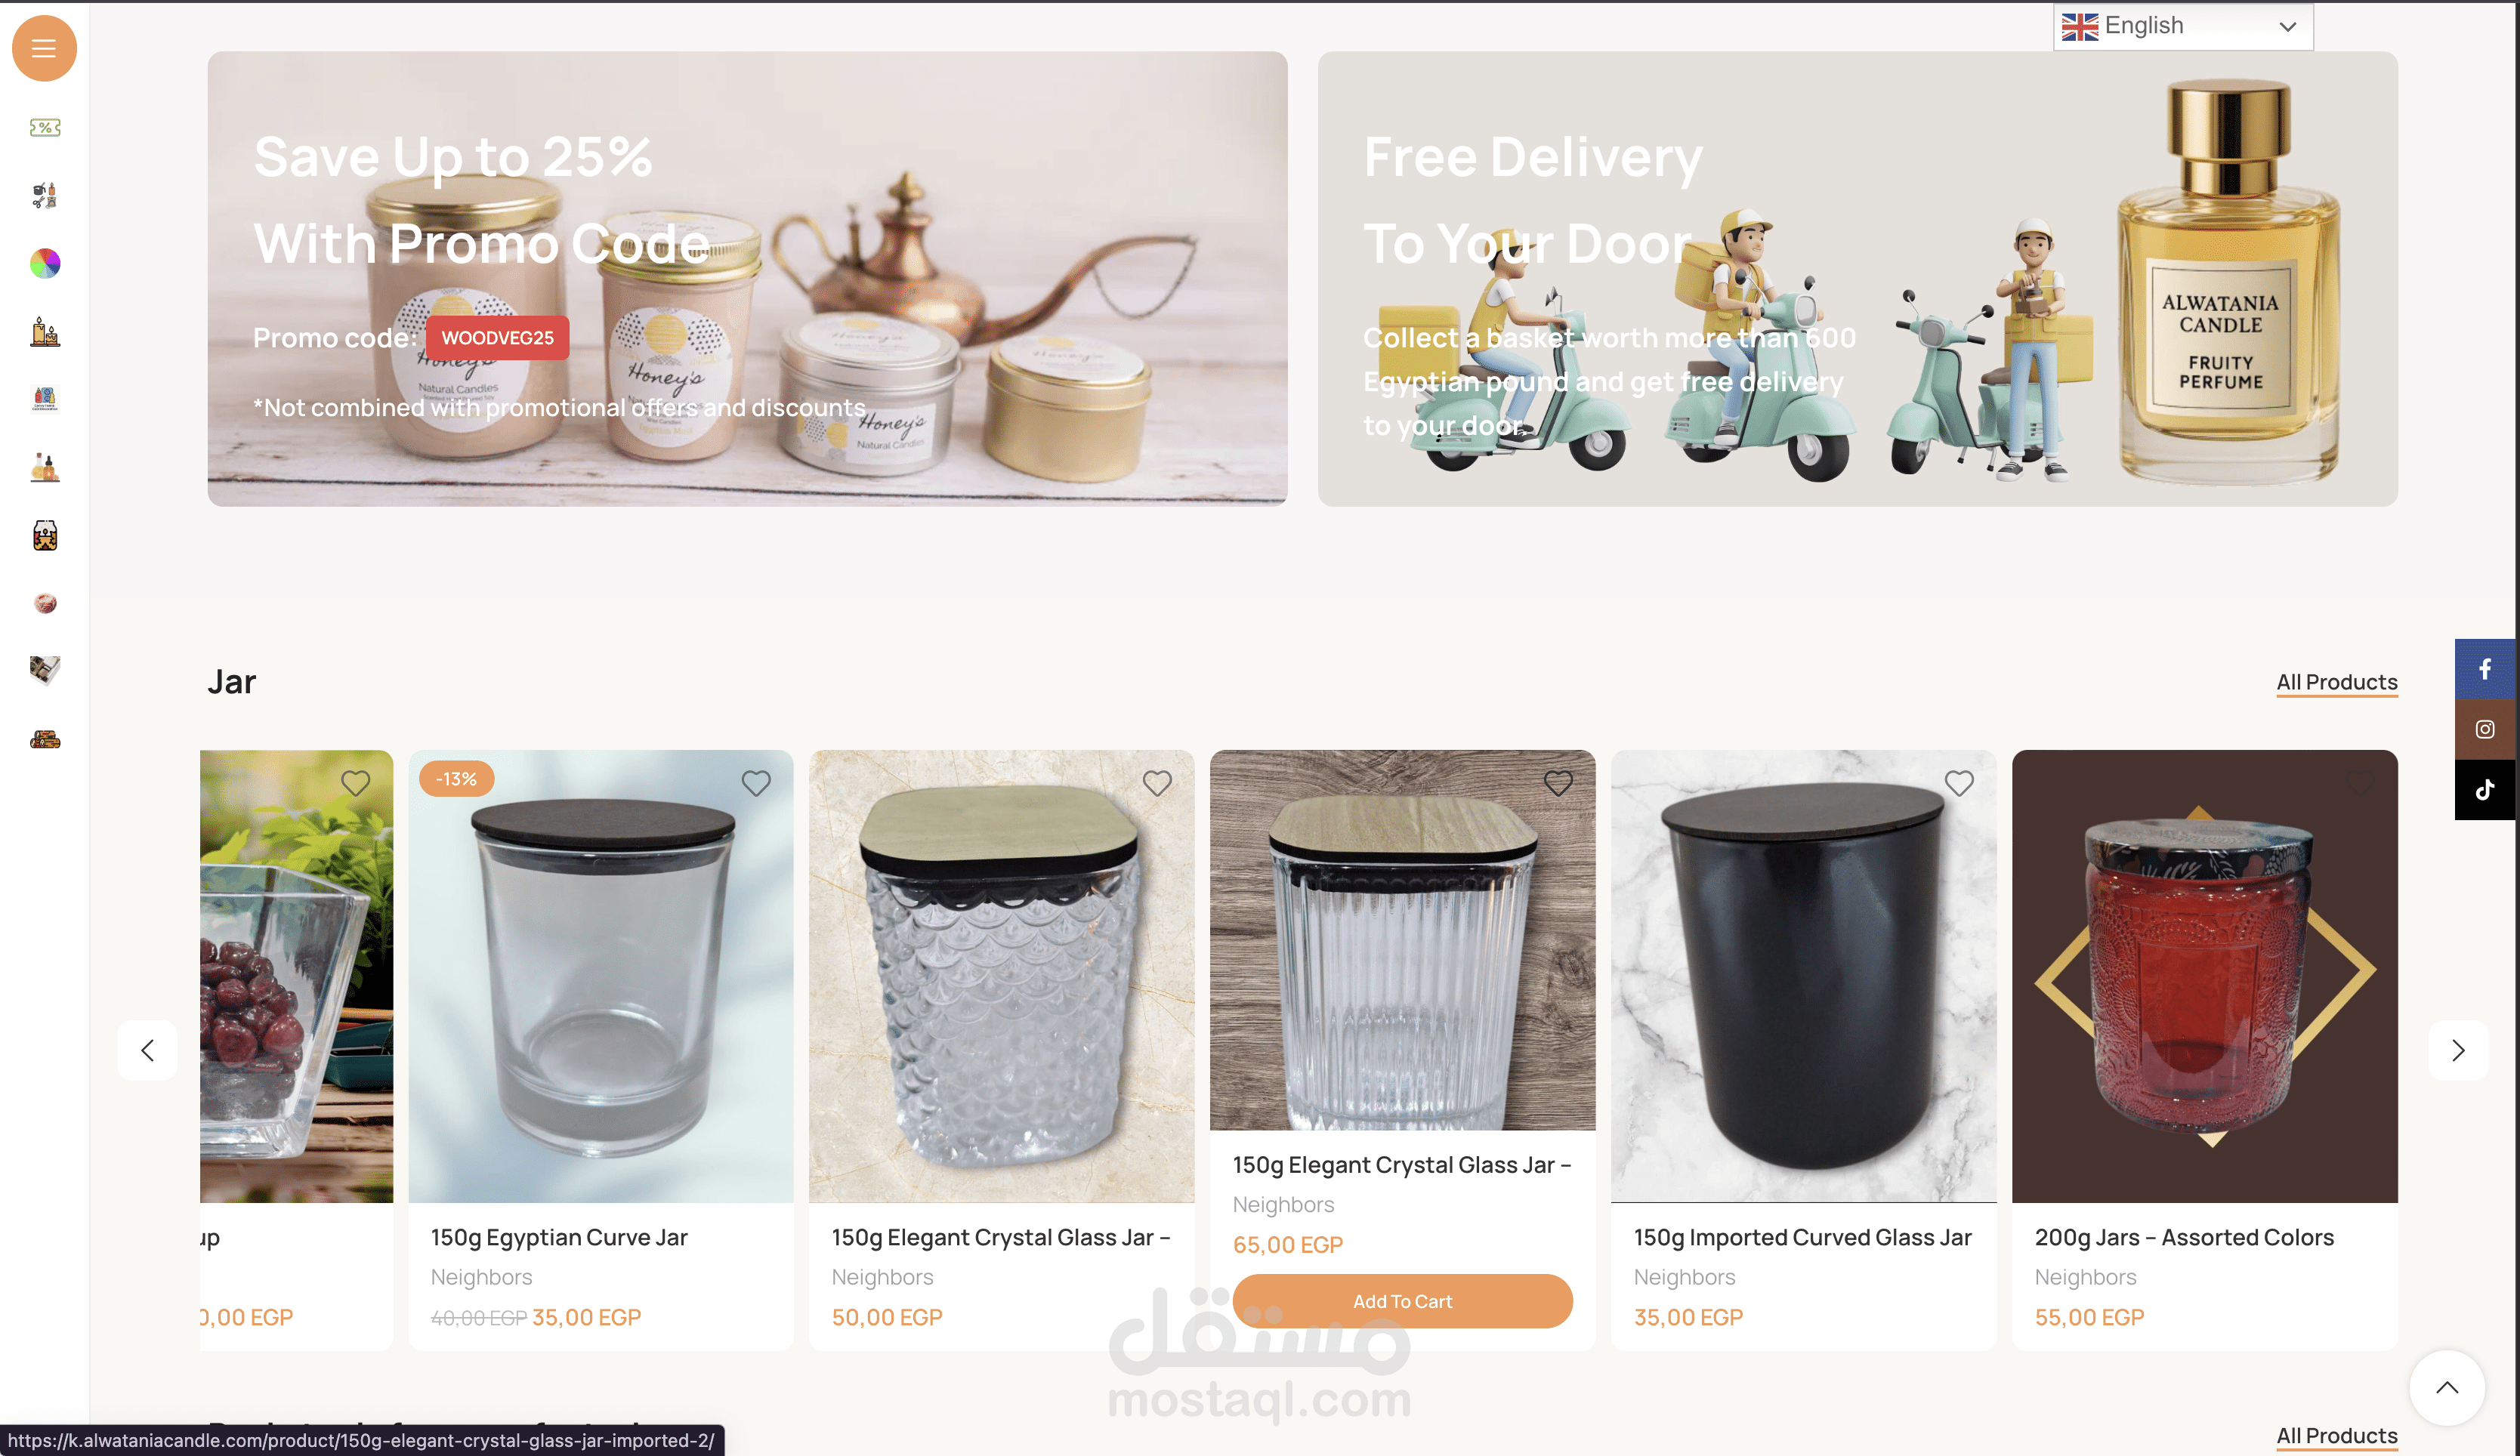Show previous products with the left carousel arrow

click(147, 1050)
